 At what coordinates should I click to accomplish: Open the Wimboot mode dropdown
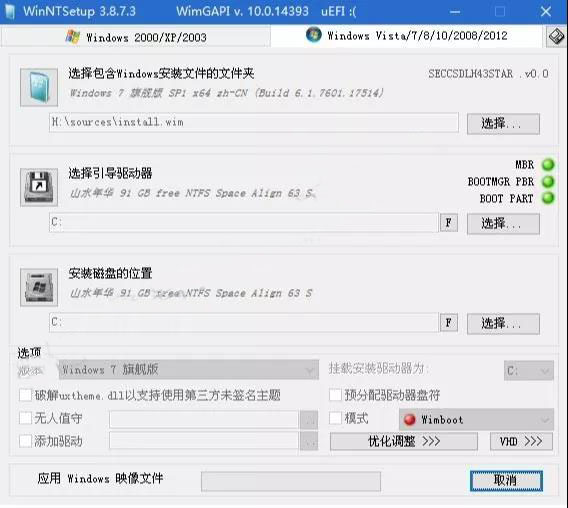(476, 420)
